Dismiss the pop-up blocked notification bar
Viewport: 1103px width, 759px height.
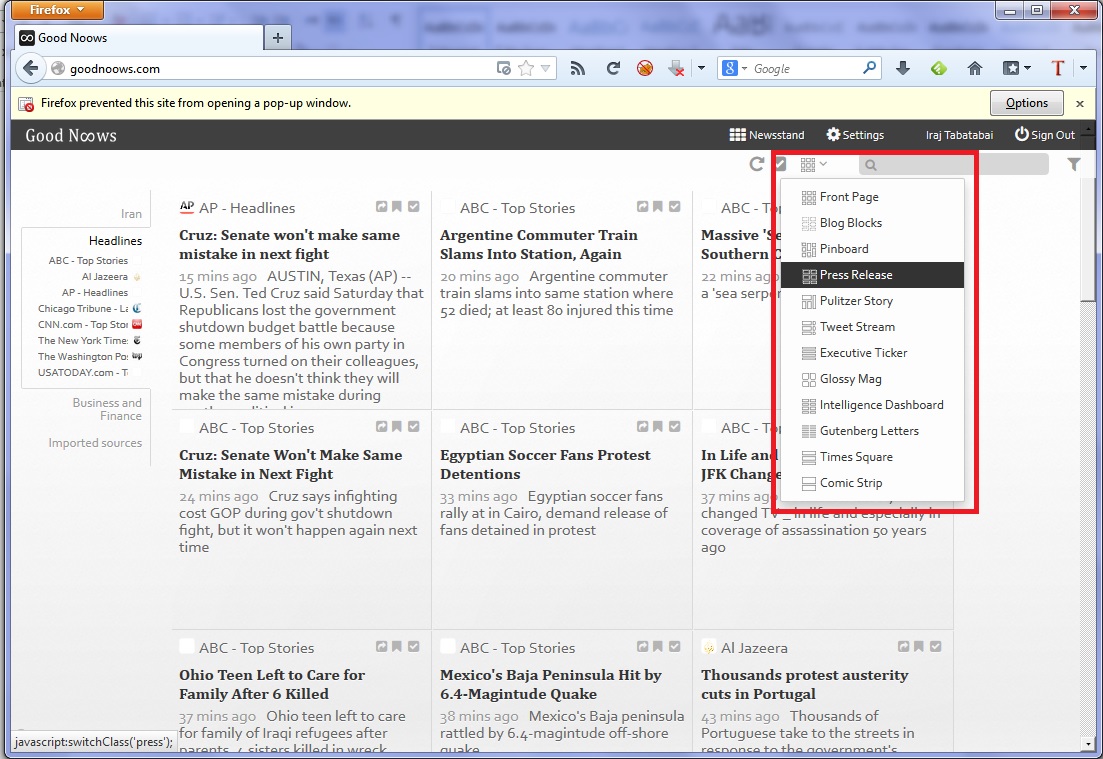(x=1080, y=103)
